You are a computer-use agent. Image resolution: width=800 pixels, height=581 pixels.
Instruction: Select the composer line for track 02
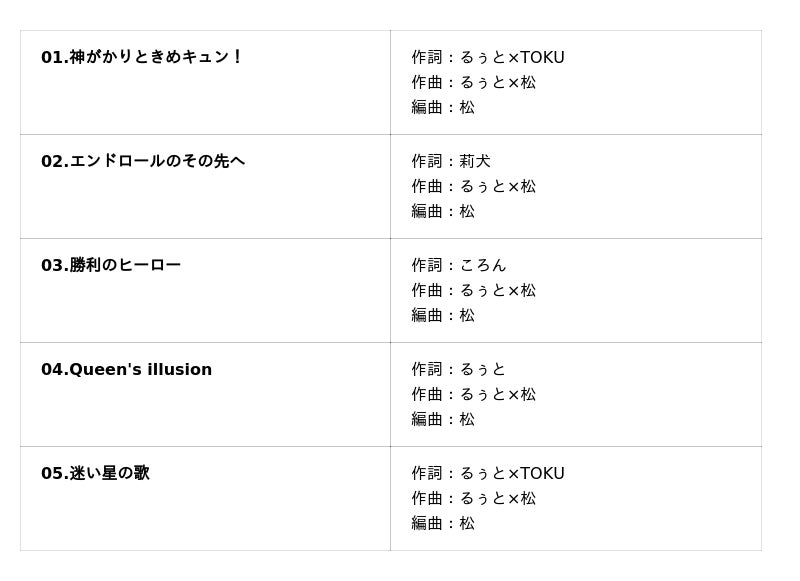pos(474,186)
